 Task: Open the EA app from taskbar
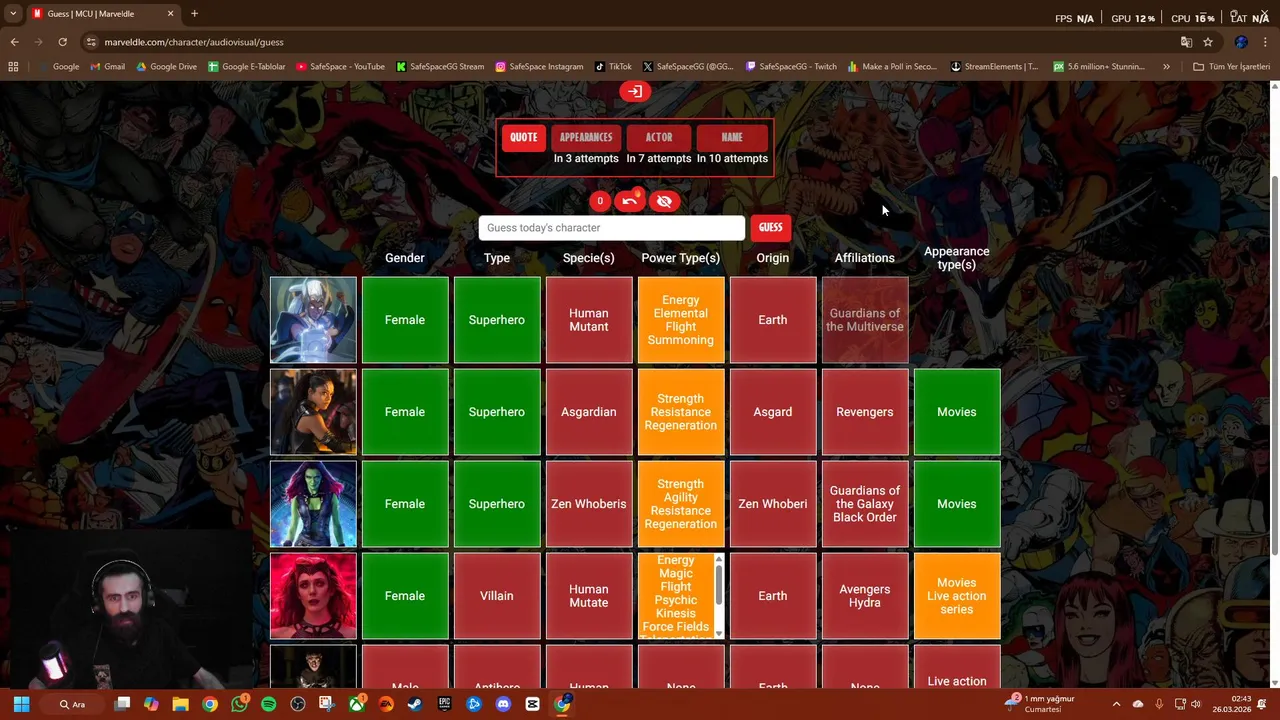click(x=386, y=704)
